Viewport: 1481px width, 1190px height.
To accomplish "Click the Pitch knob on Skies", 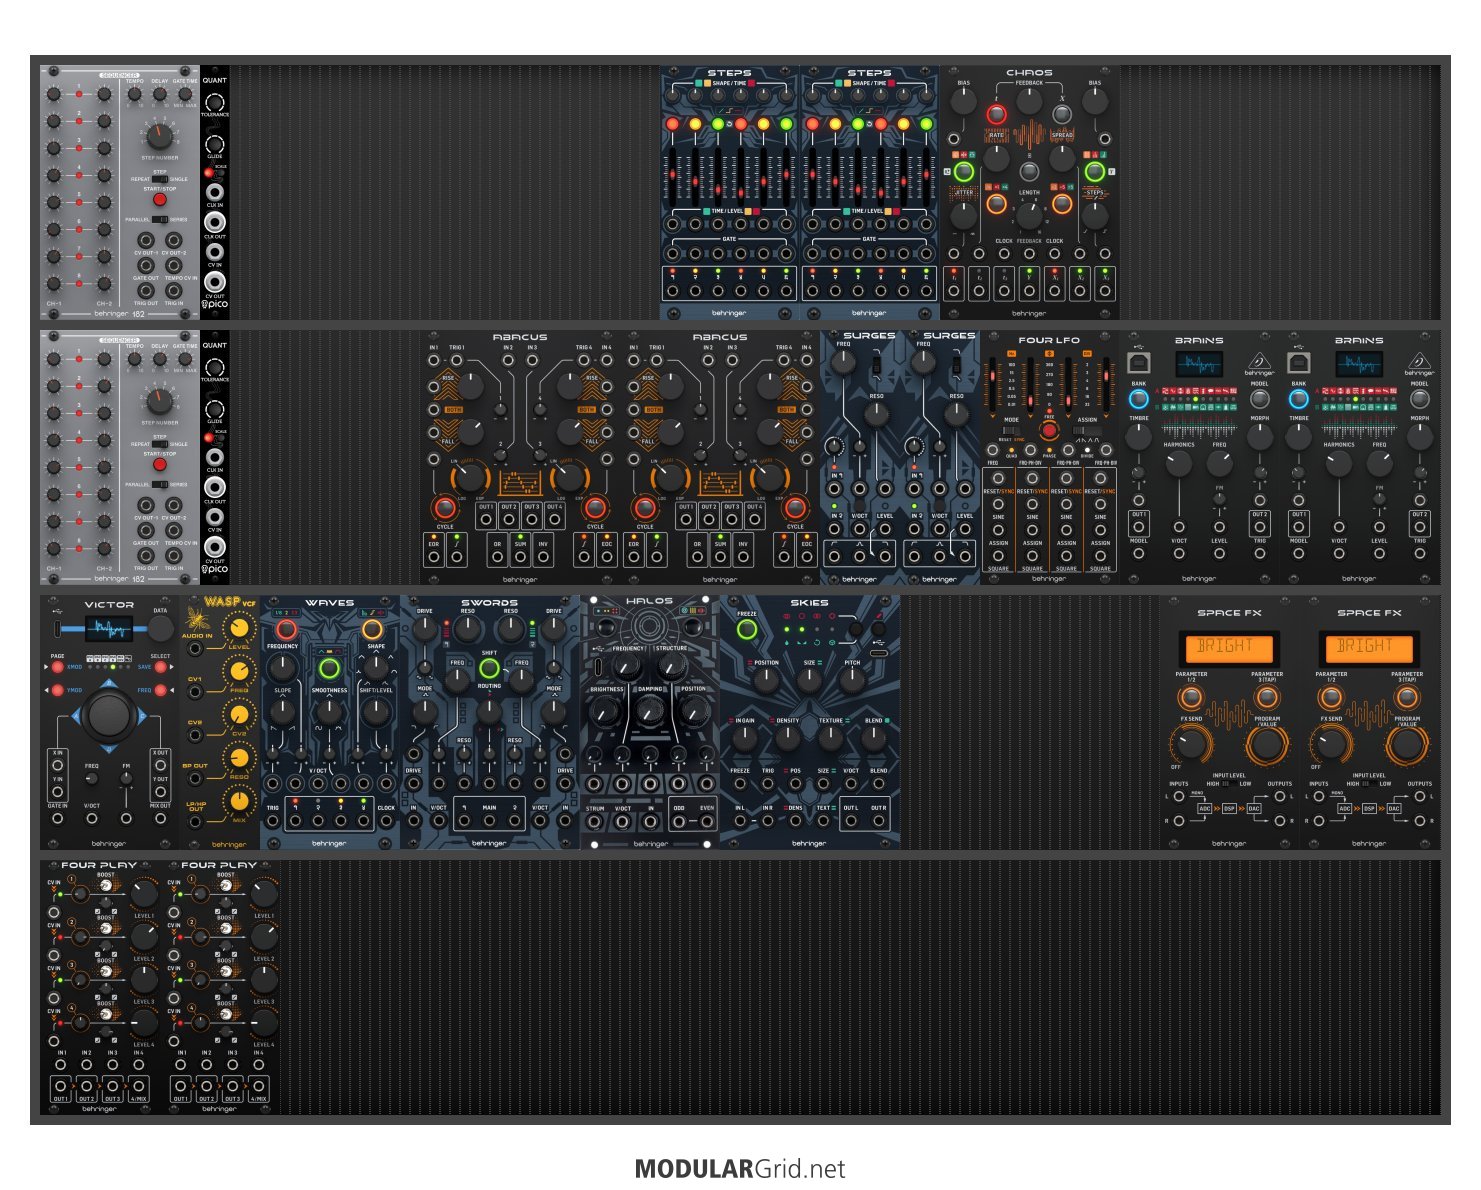I will coord(852,680).
